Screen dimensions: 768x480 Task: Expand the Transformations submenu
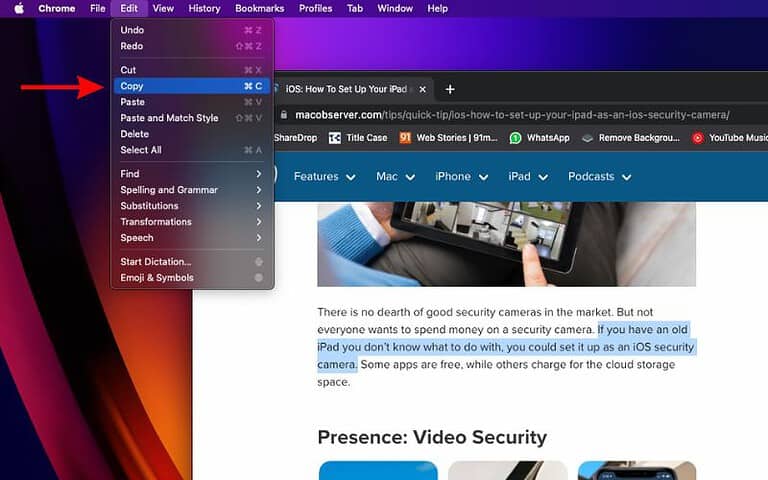pyautogui.click(x=190, y=222)
